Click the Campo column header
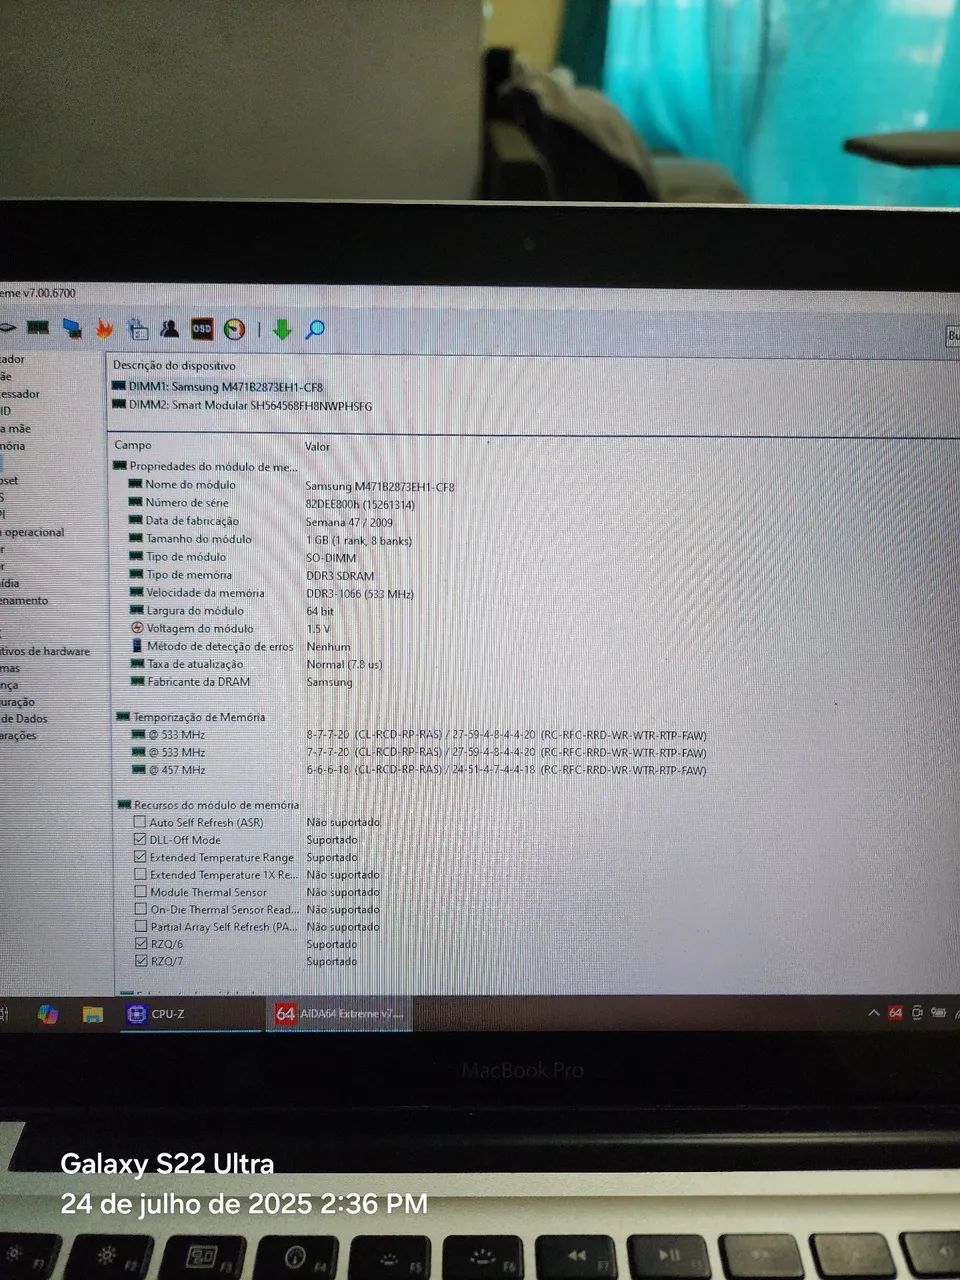The height and width of the screenshot is (1280, 960). 133,445
